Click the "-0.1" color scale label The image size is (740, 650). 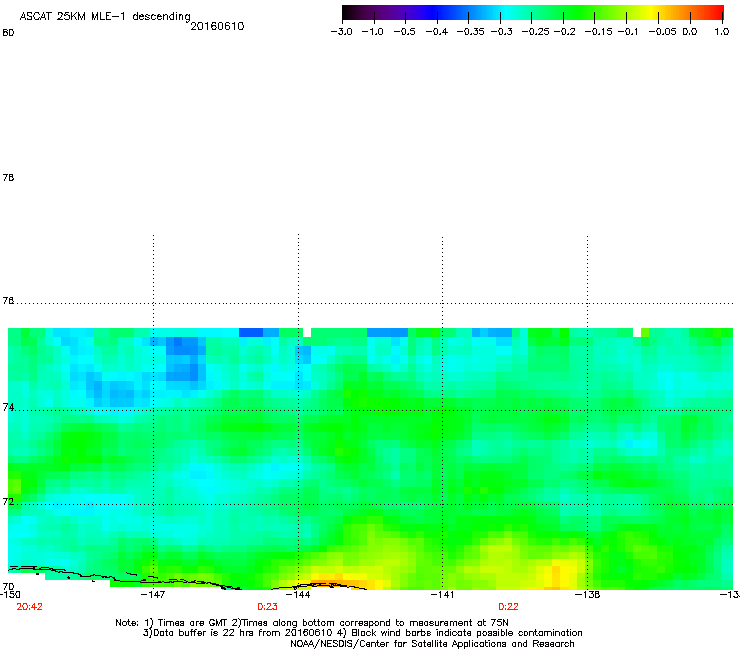628,32
